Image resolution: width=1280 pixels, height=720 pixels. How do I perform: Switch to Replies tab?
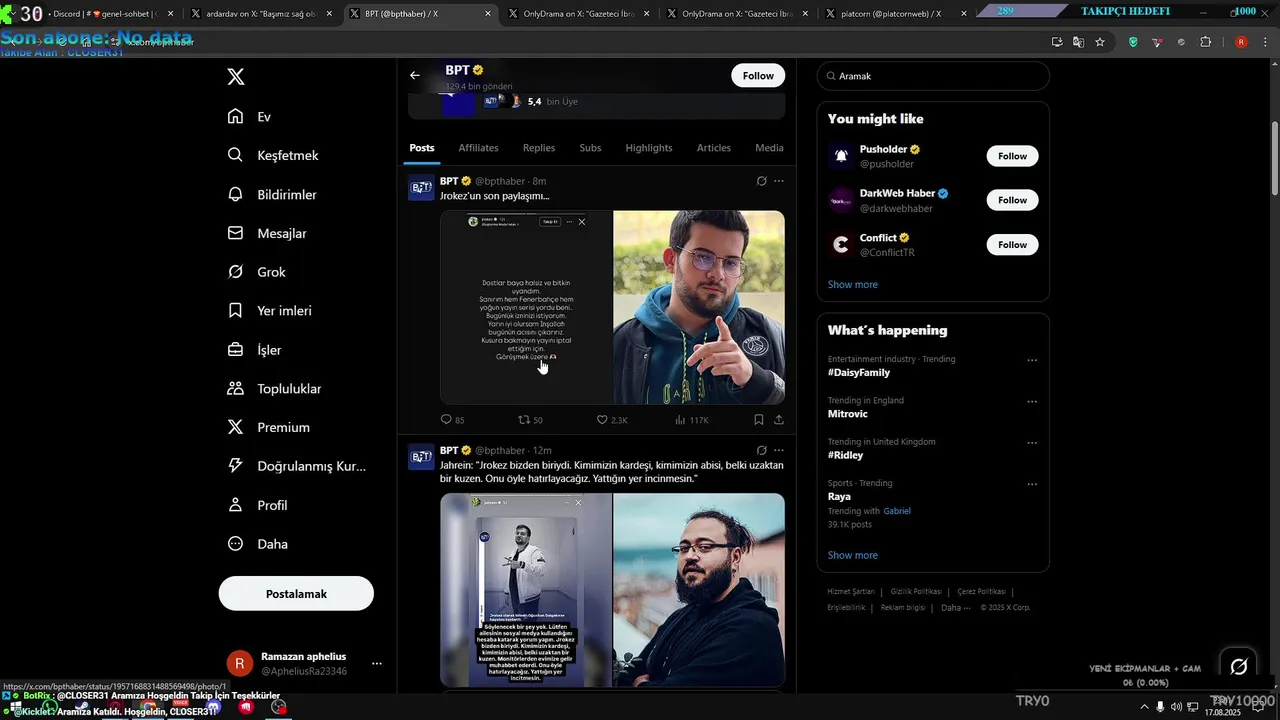[539, 148]
